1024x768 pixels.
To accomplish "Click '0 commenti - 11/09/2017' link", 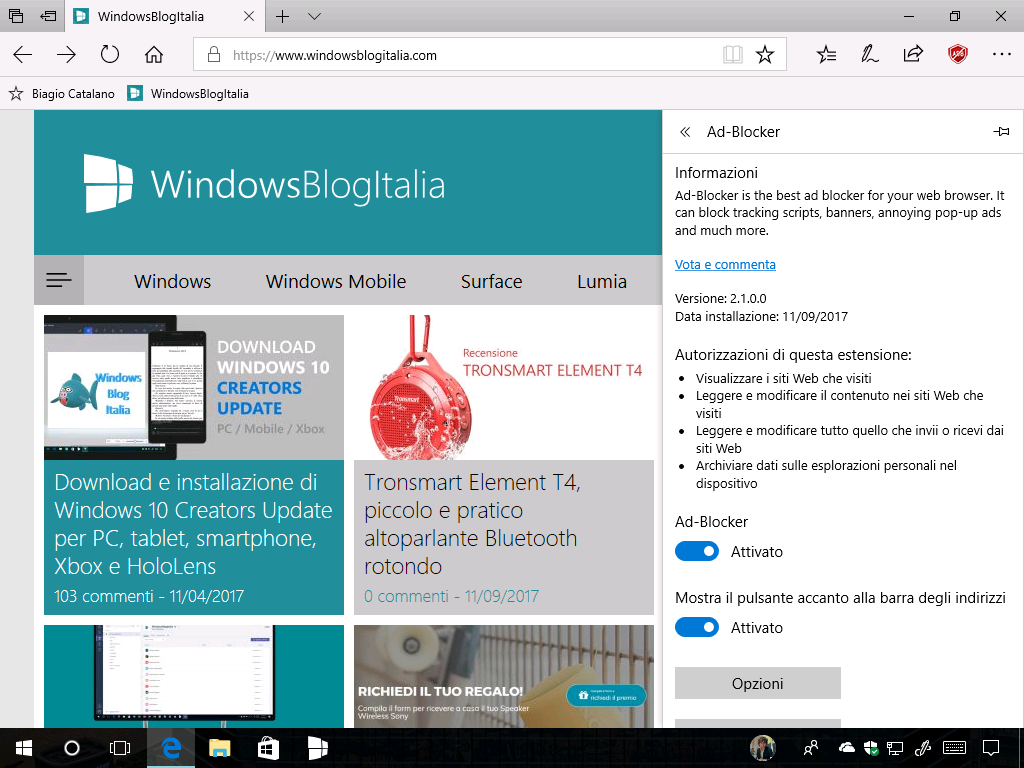I will 451,596.
